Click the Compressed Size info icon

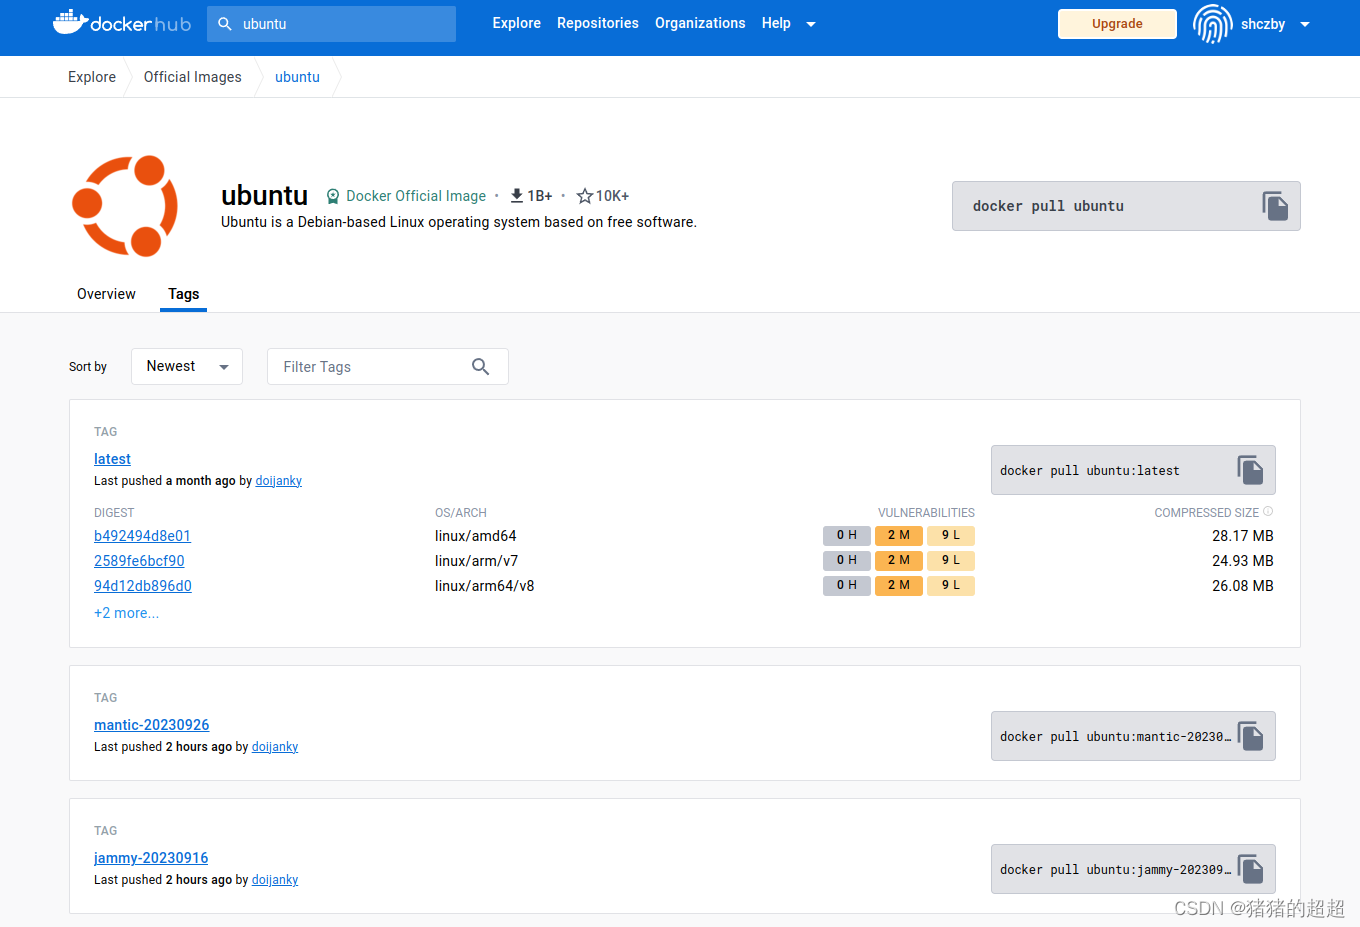point(1267,511)
